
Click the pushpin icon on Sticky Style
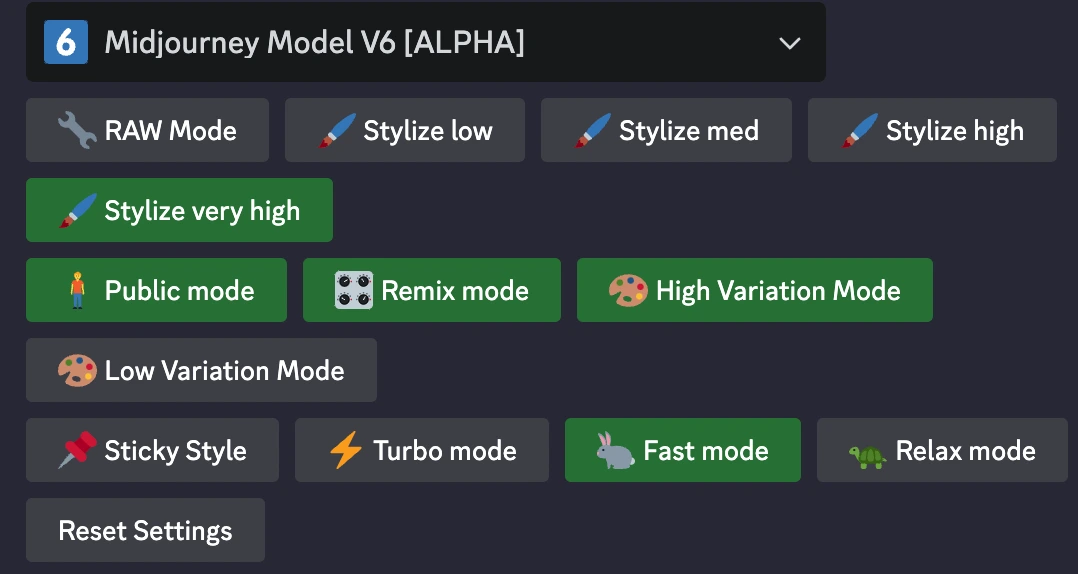pos(77,450)
